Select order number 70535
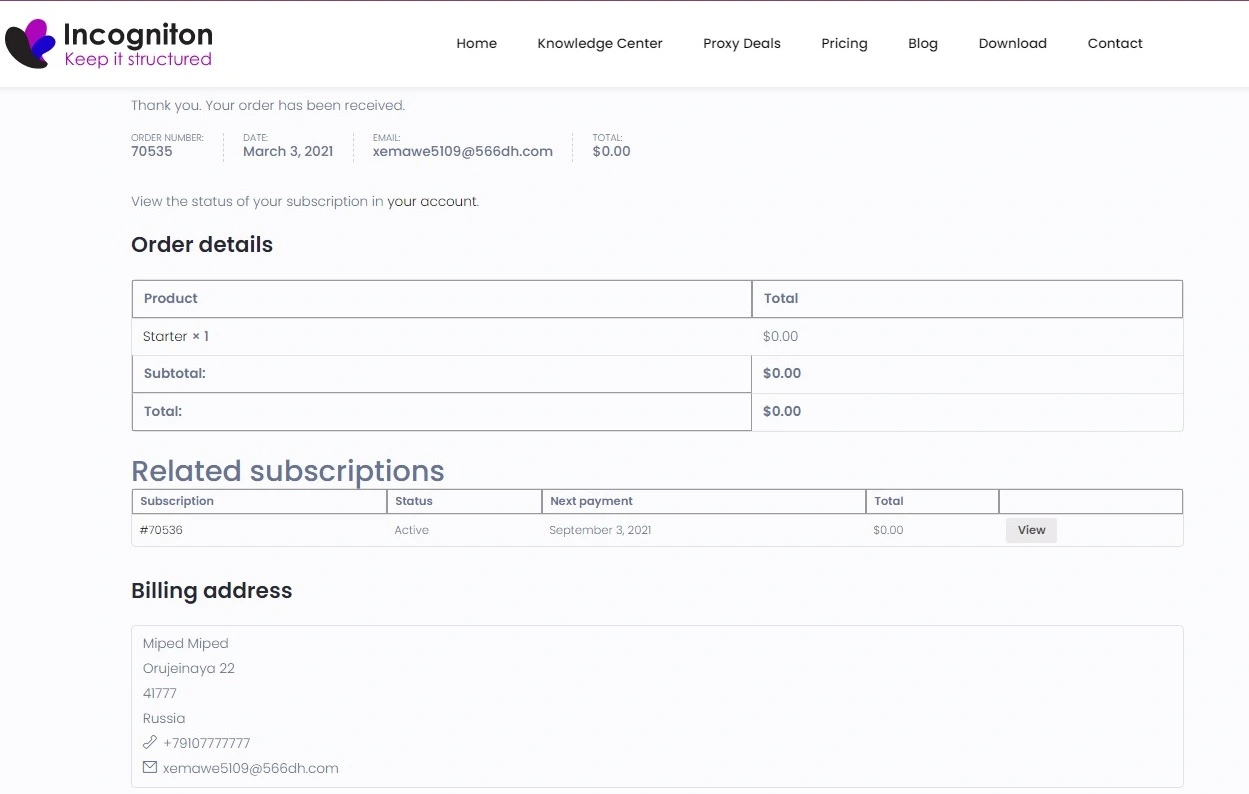Image resolution: width=1249 pixels, height=794 pixels. pos(152,151)
